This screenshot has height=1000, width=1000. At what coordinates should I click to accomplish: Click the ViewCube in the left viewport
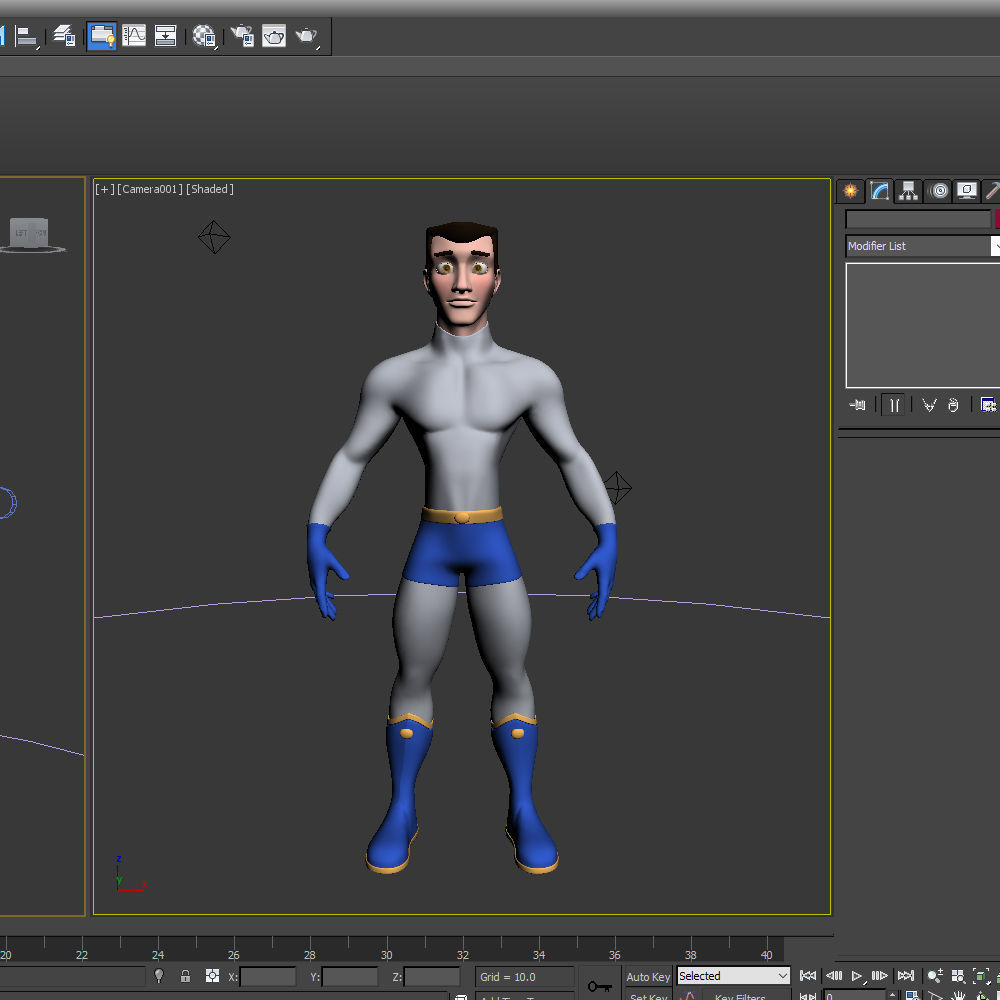(30, 235)
